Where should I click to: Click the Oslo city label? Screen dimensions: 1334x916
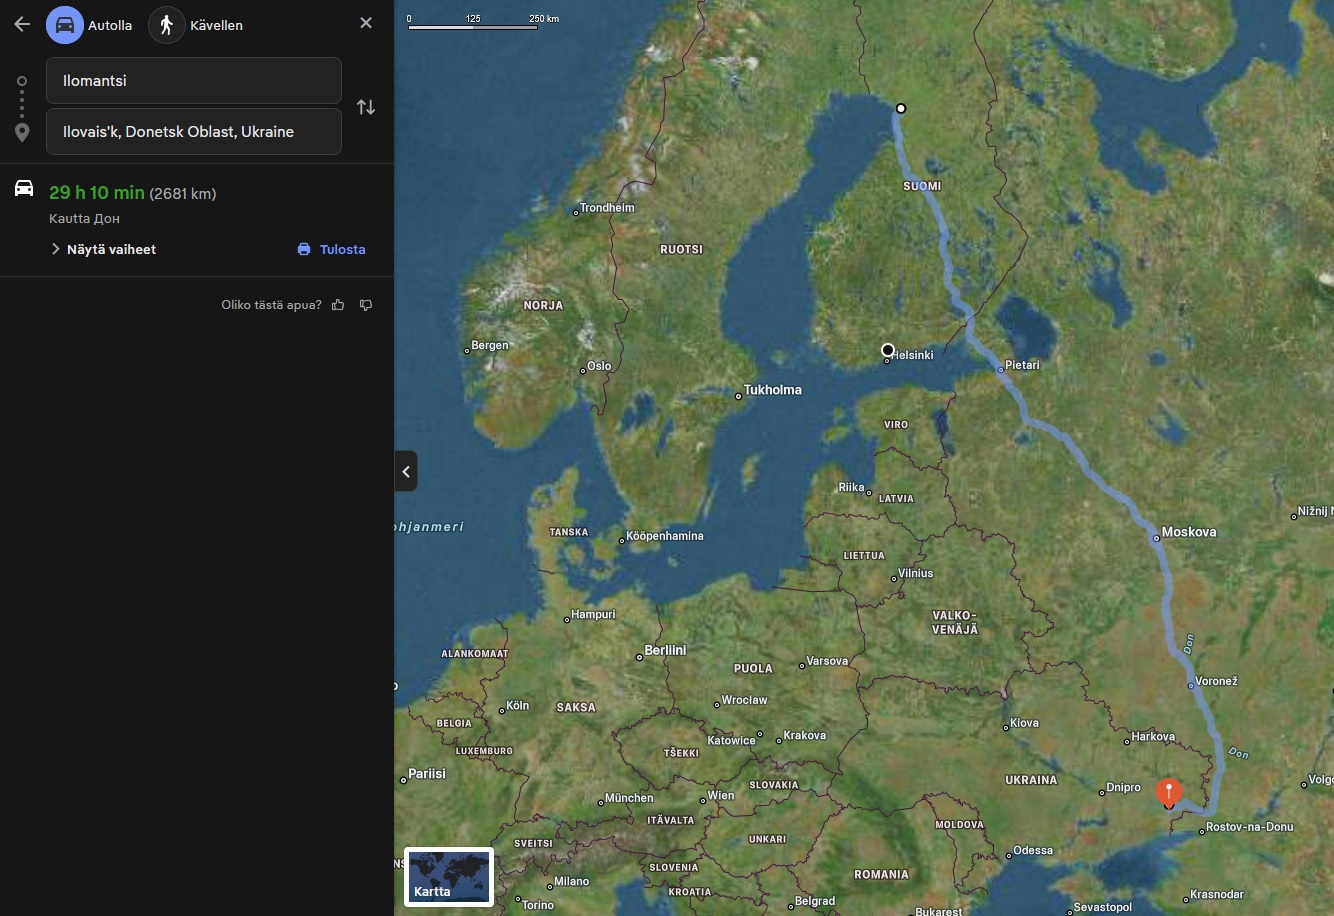(x=599, y=366)
